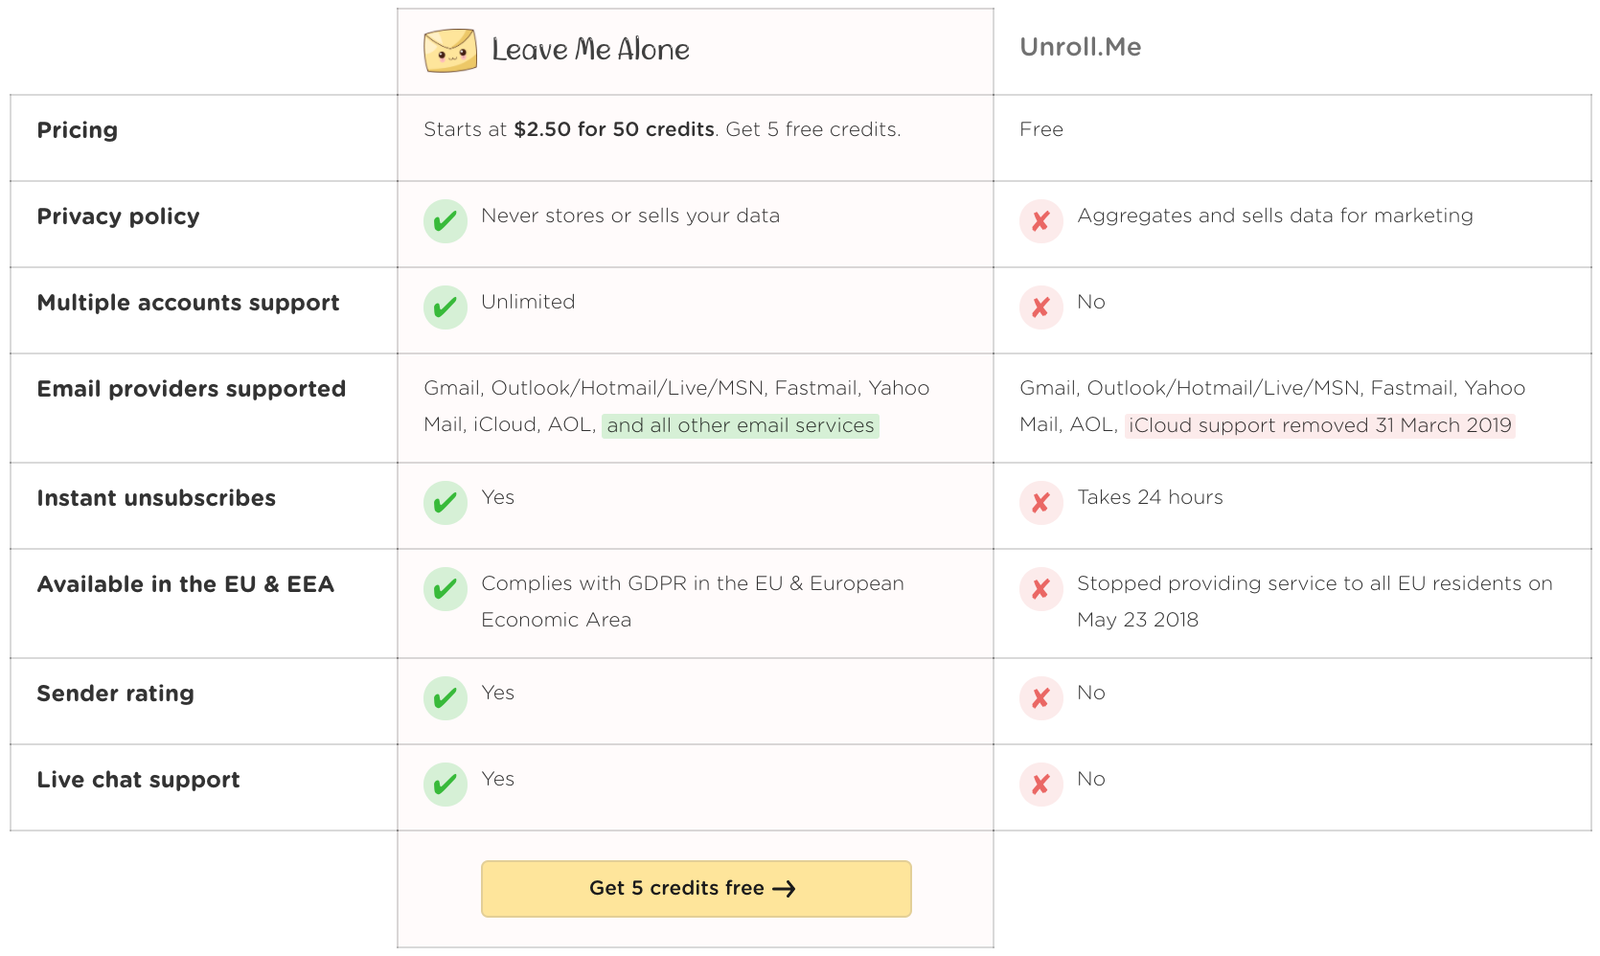Click the 'Free' pricing cell for Unroll.Me
Viewport: 1600px width, 956px height.
1041,129
